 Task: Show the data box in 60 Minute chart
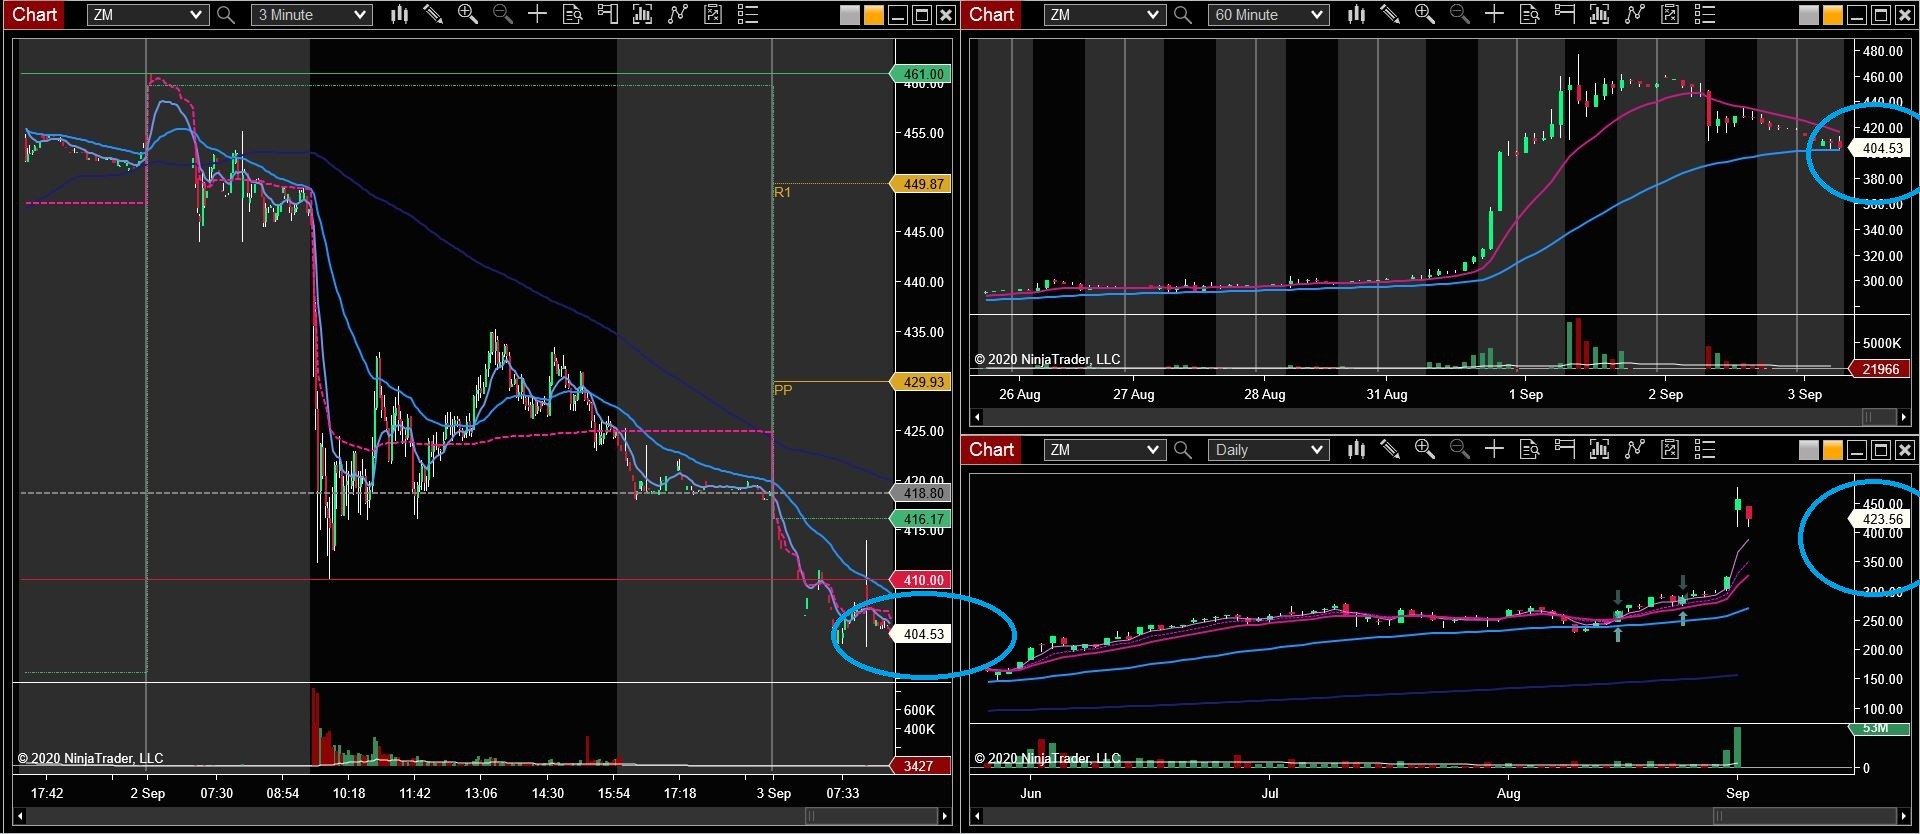pos(1529,14)
